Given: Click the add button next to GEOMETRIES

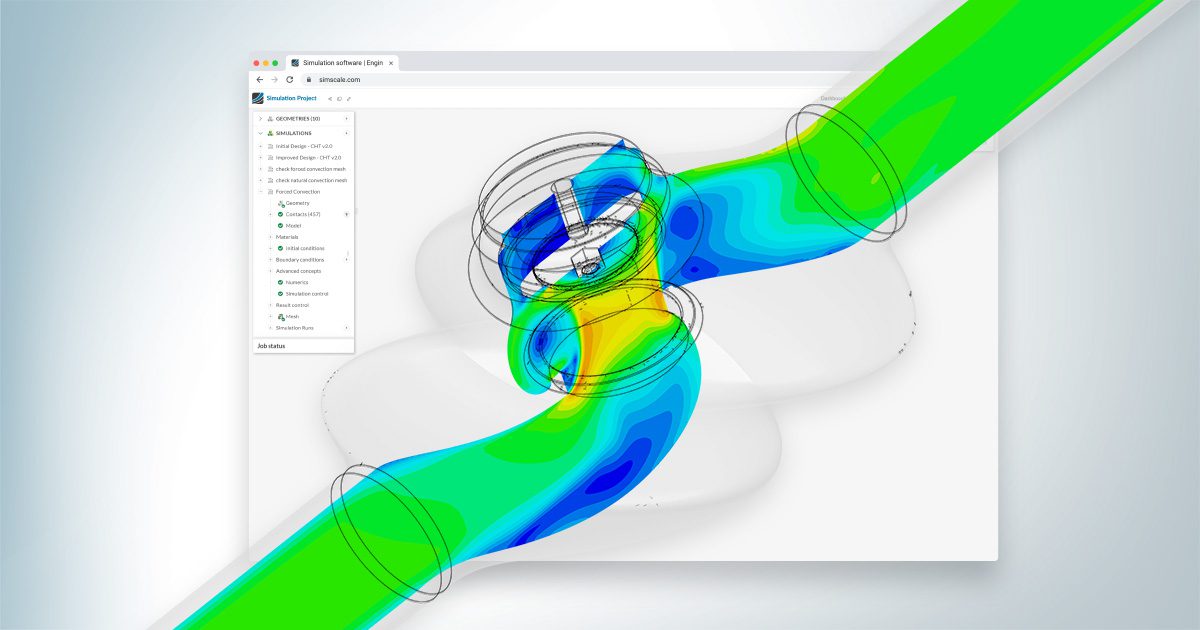Looking at the screenshot, I should pos(347,118).
